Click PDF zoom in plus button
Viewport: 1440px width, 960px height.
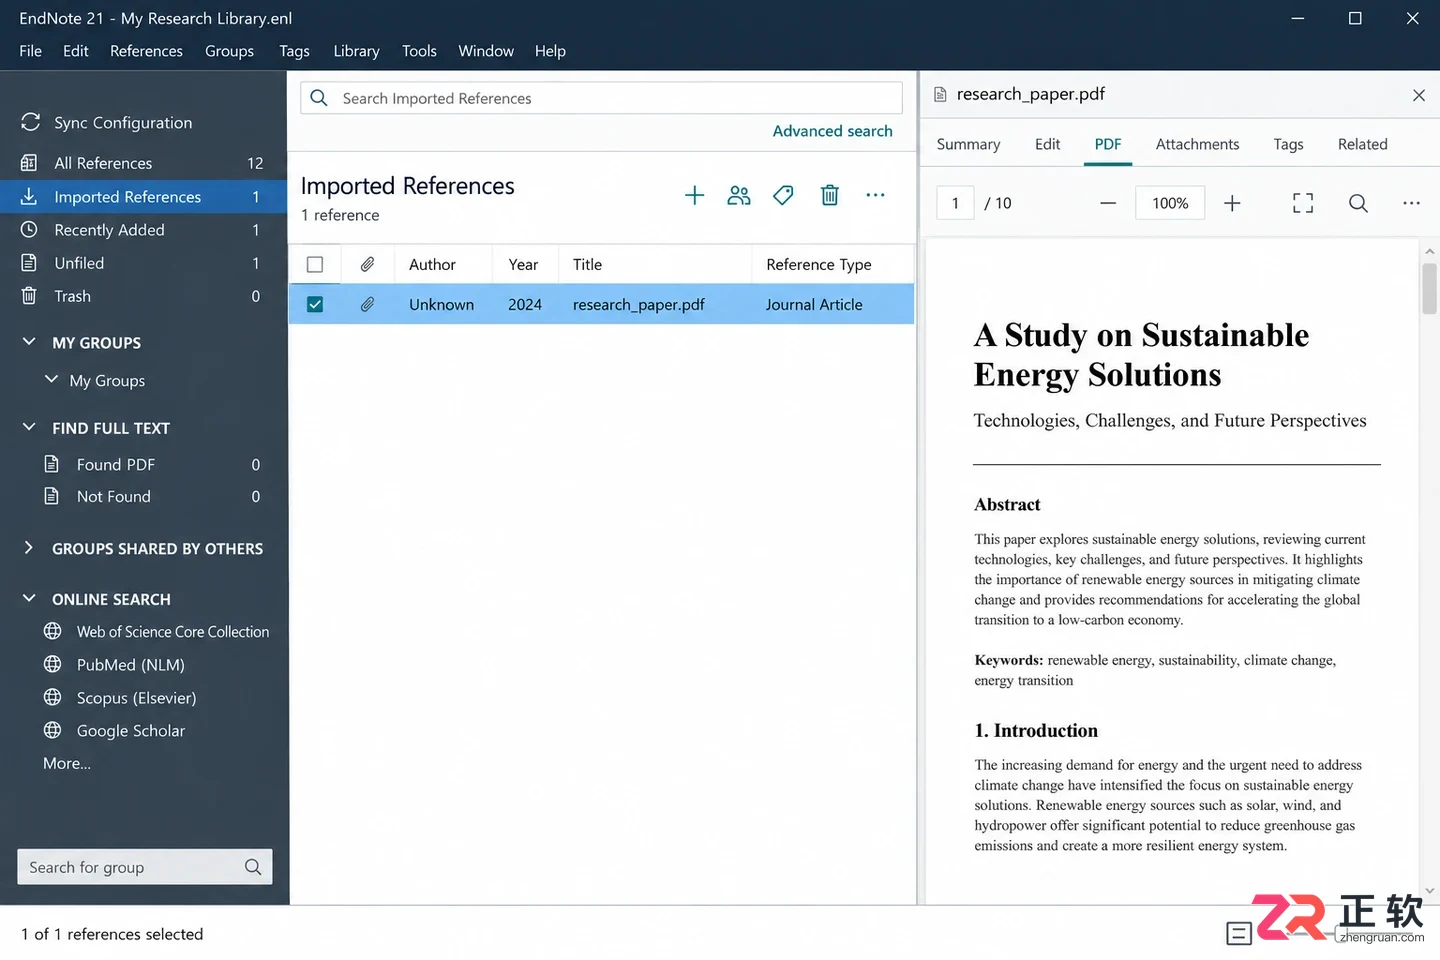(1232, 203)
